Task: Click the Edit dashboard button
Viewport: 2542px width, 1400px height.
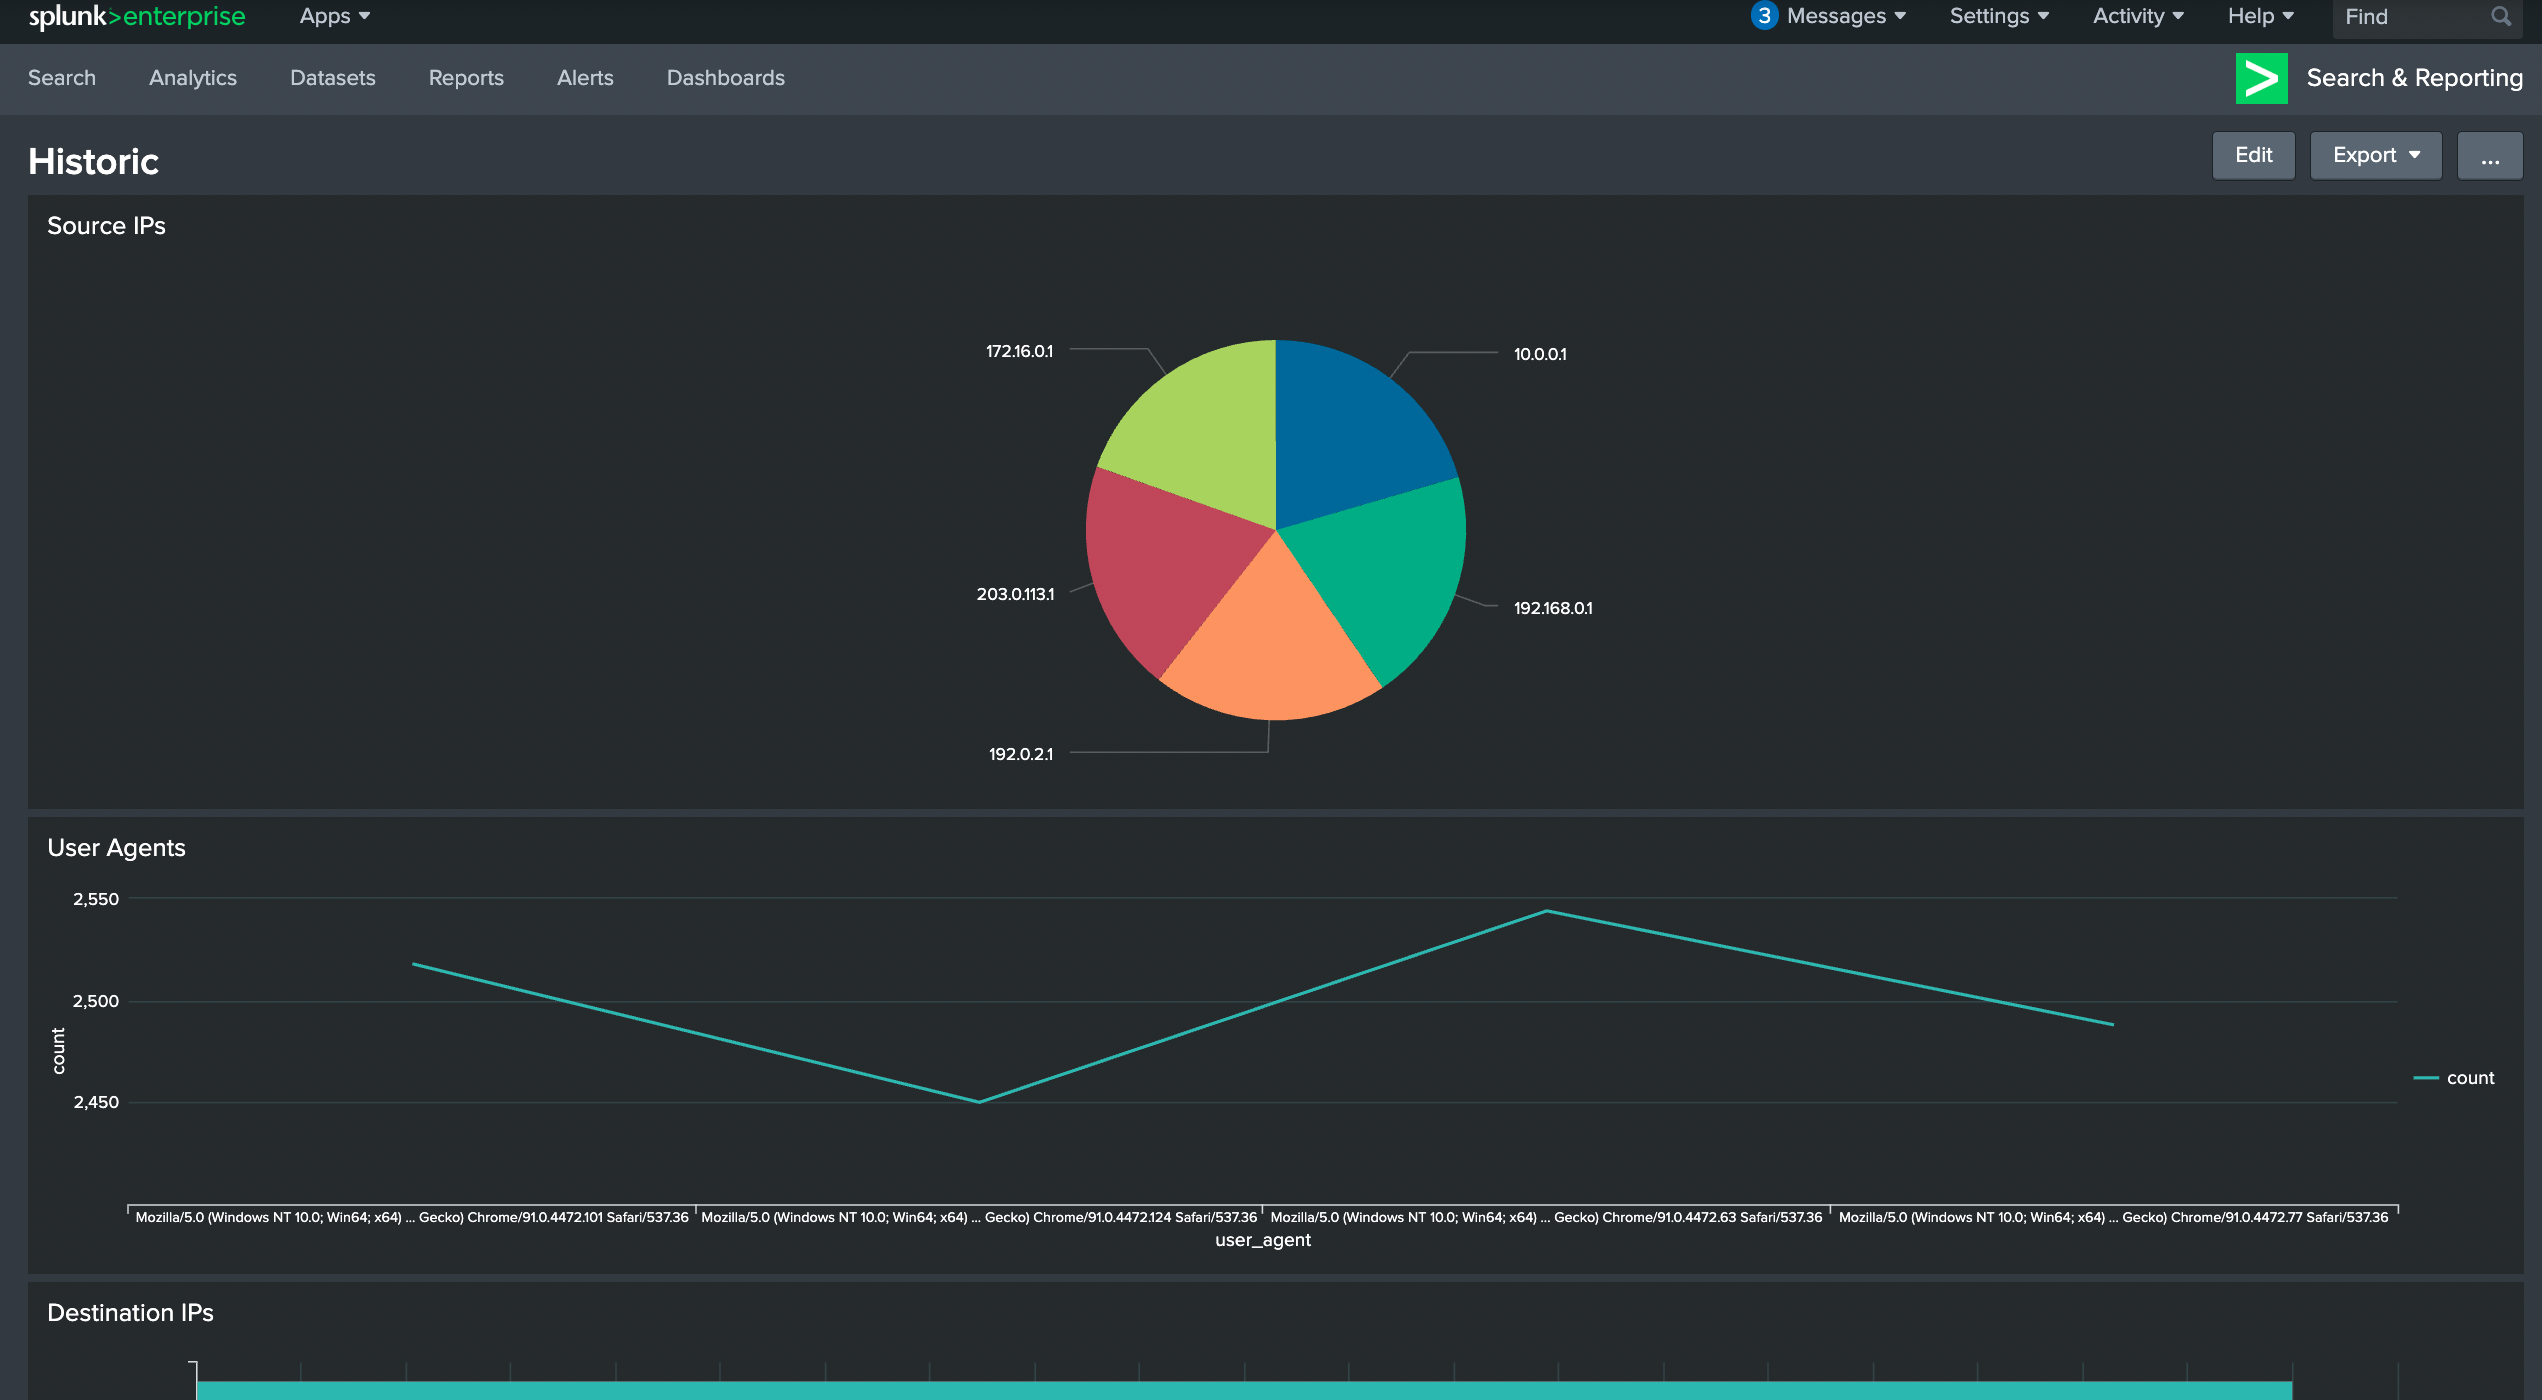Action: [x=2253, y=156]
